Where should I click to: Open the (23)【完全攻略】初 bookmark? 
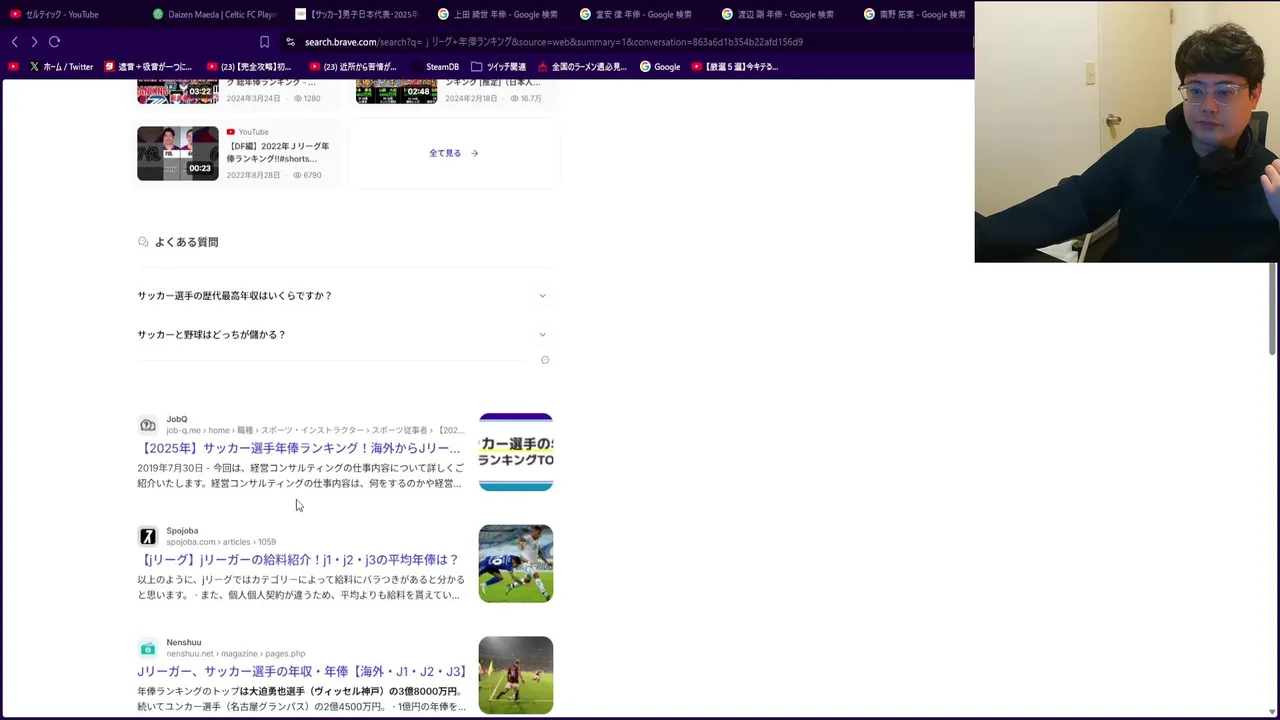249,67
